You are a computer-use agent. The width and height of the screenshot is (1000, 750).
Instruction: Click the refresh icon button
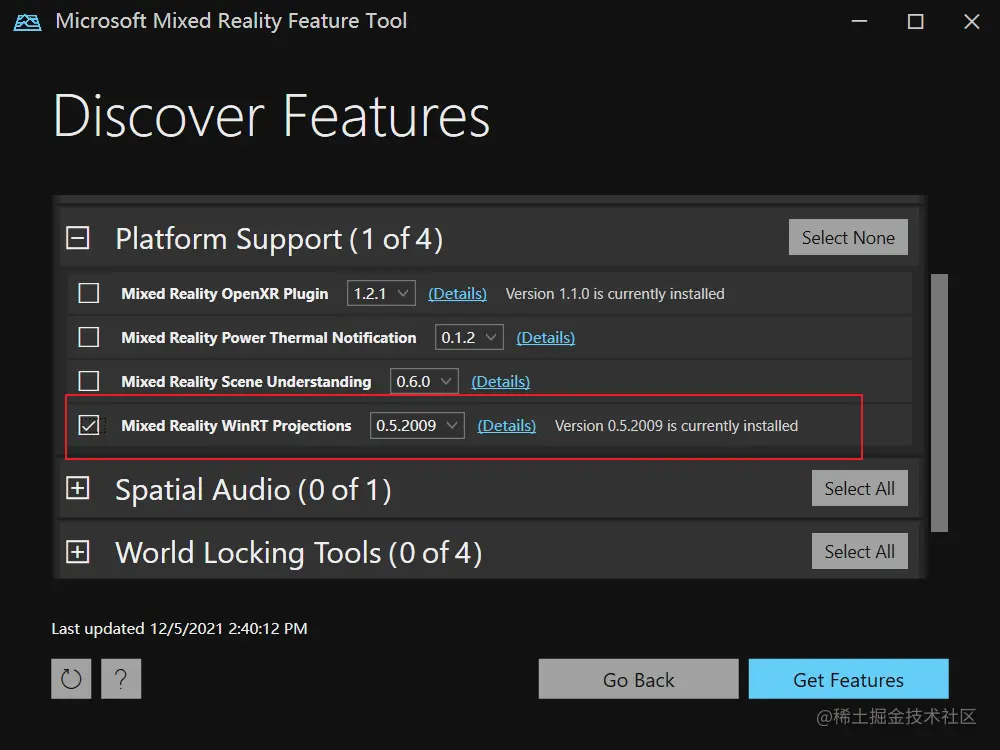click(x=71, y=679)
